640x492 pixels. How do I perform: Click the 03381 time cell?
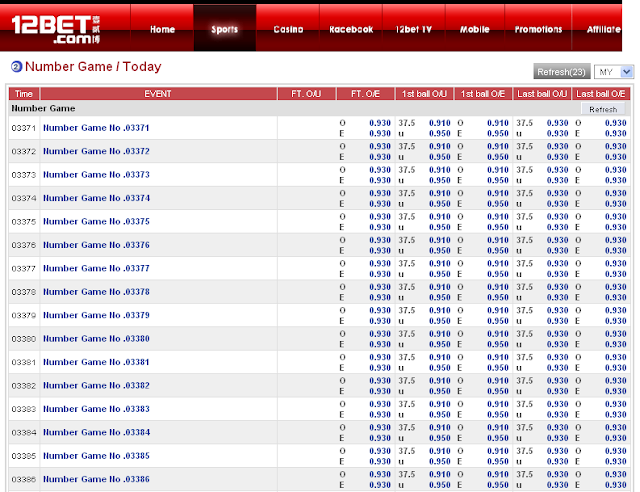24,362
